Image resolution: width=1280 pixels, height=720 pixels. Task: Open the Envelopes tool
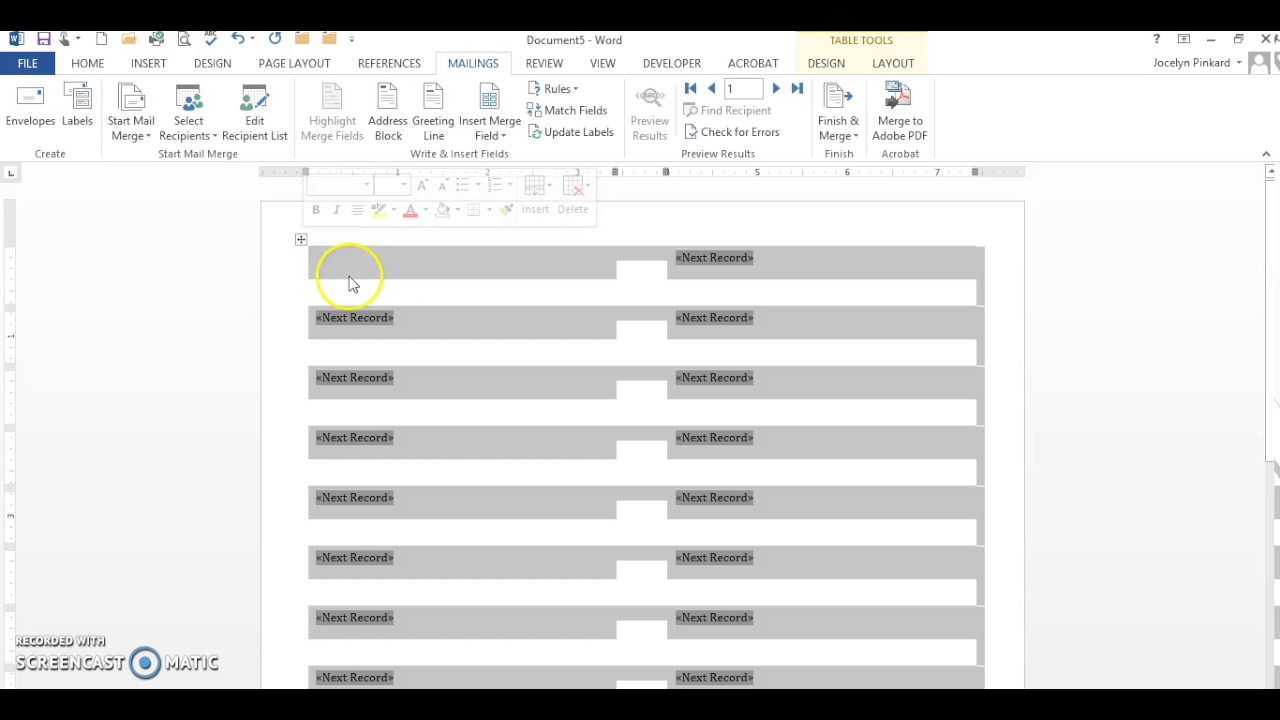point(30,107)
